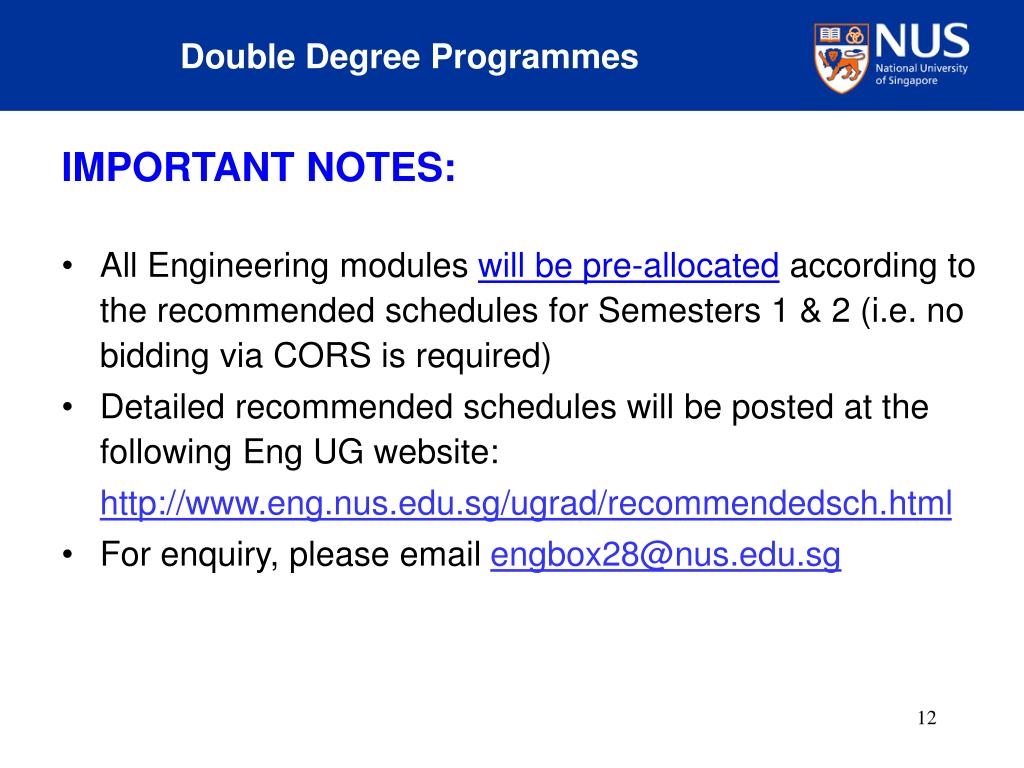Screen dimensions: 1024x768
Task: Click the 'All Engineering modules' text
Action: point(284,266)
